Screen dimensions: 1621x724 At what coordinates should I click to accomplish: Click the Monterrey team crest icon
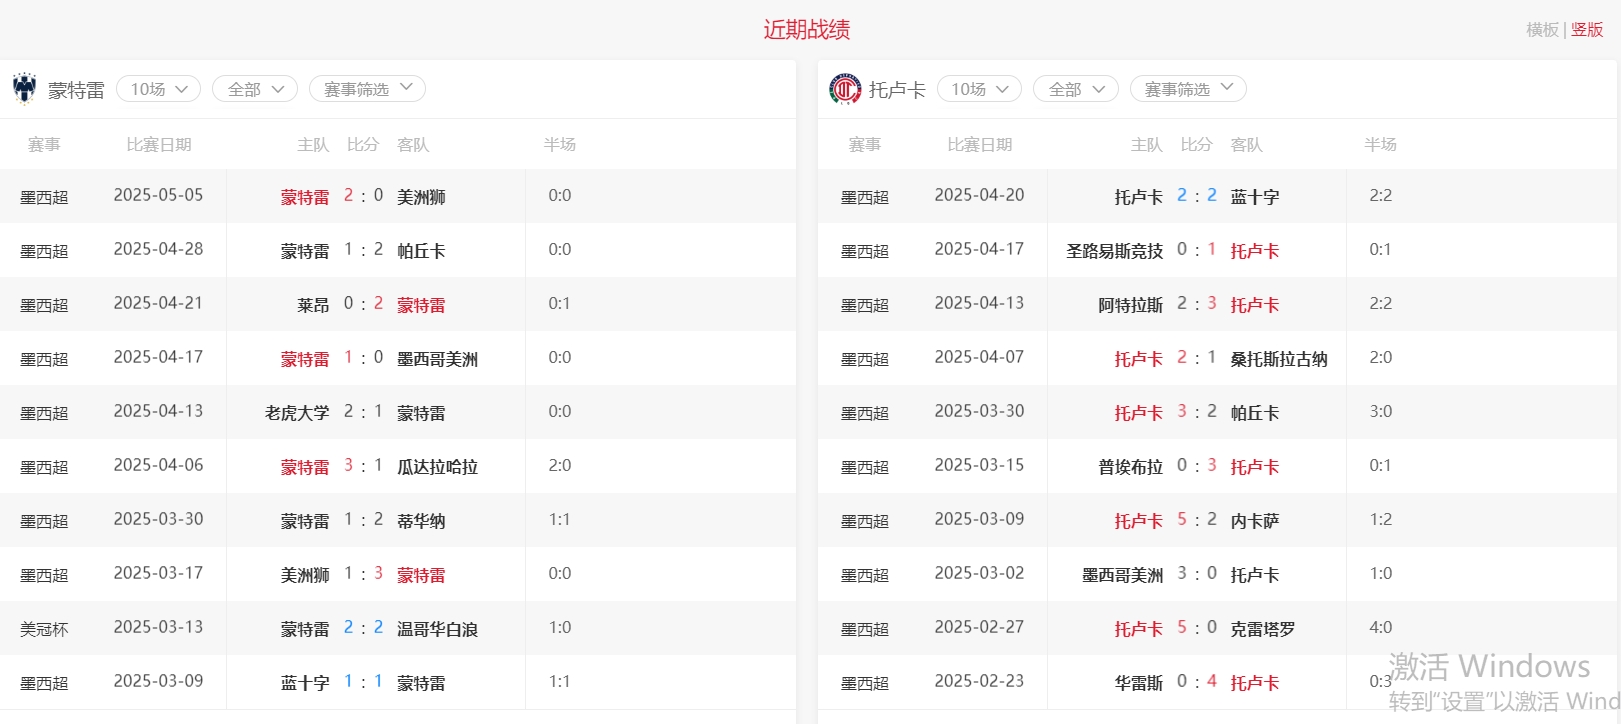coord(25,89)
